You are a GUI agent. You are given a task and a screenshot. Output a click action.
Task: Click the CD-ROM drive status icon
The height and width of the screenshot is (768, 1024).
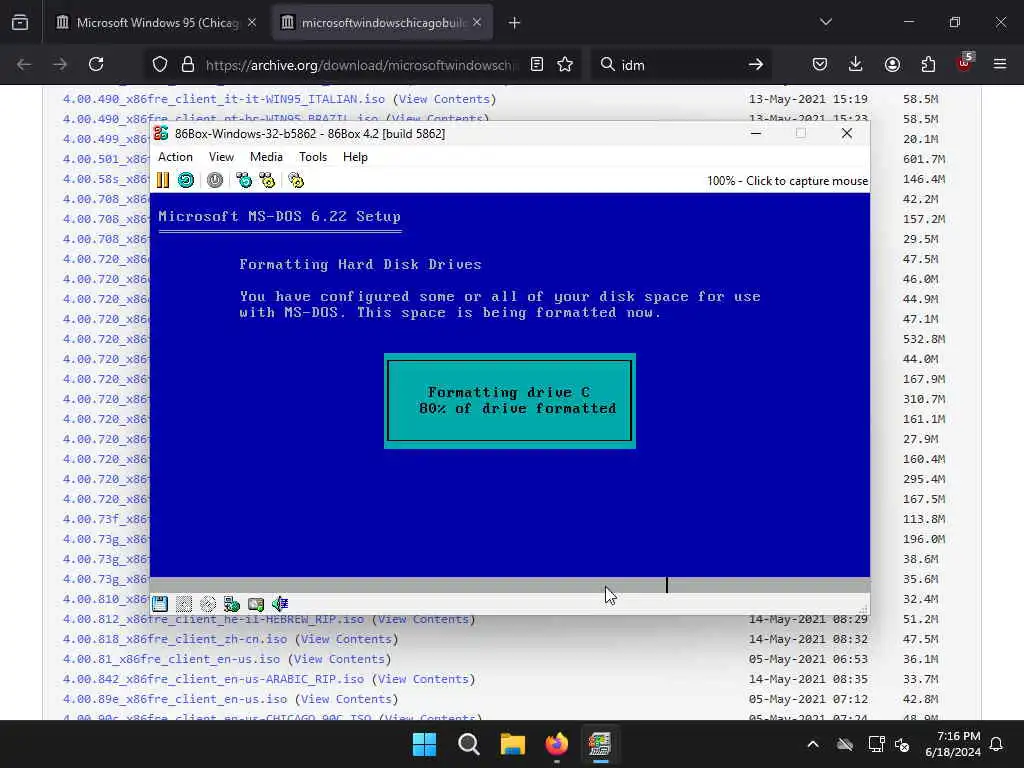pyautogui.click(x=208, y=604)
